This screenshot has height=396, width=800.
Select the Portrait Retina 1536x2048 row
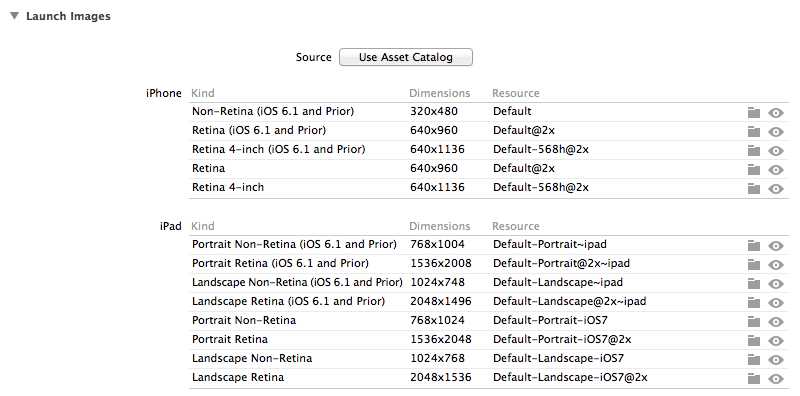(x=489, y=339)
